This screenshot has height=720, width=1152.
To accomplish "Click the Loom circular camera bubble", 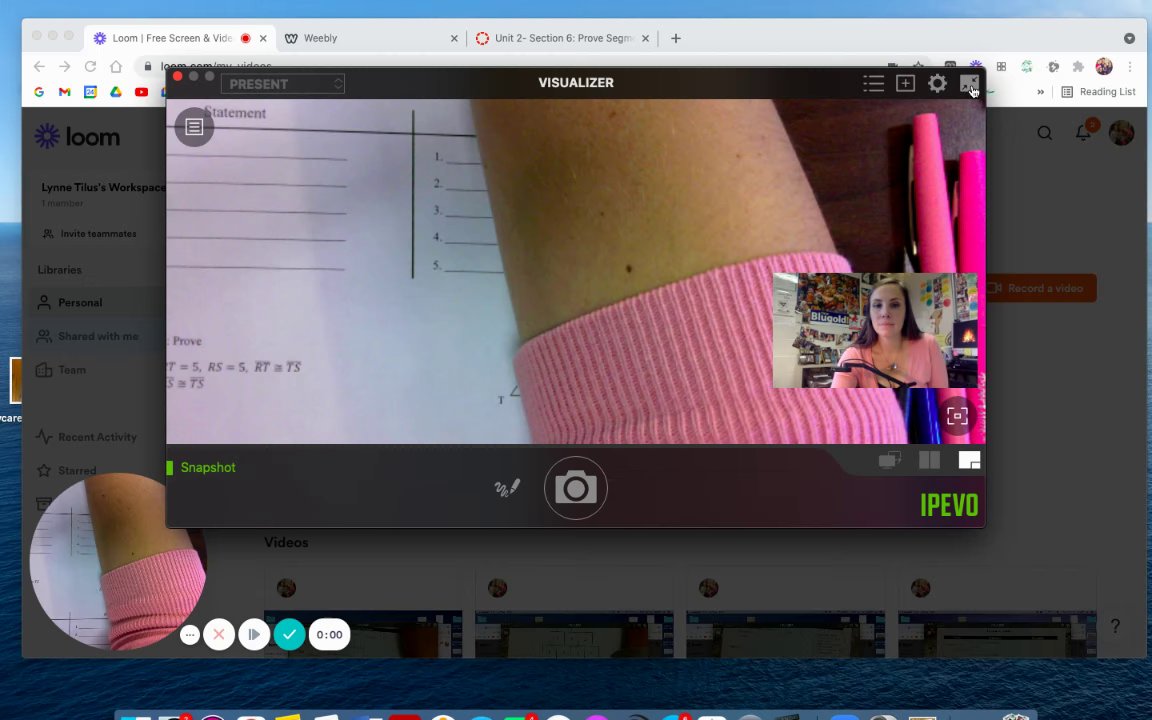I will point(118,561).
